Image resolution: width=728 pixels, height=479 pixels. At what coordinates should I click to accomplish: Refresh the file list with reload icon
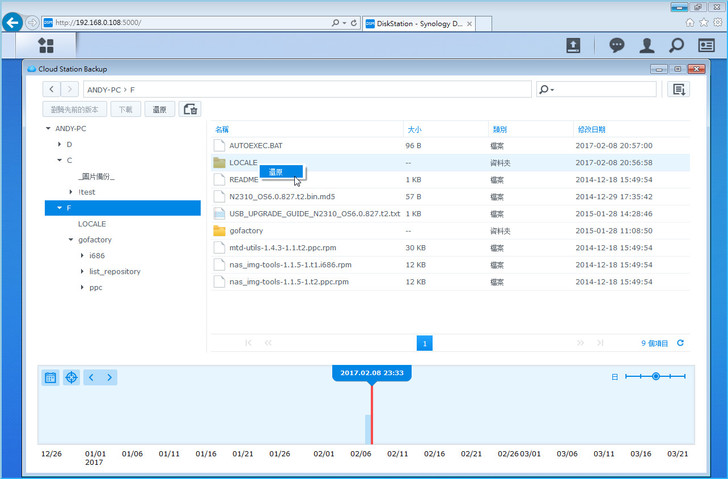pyautogui.click(x=681, y=343)
